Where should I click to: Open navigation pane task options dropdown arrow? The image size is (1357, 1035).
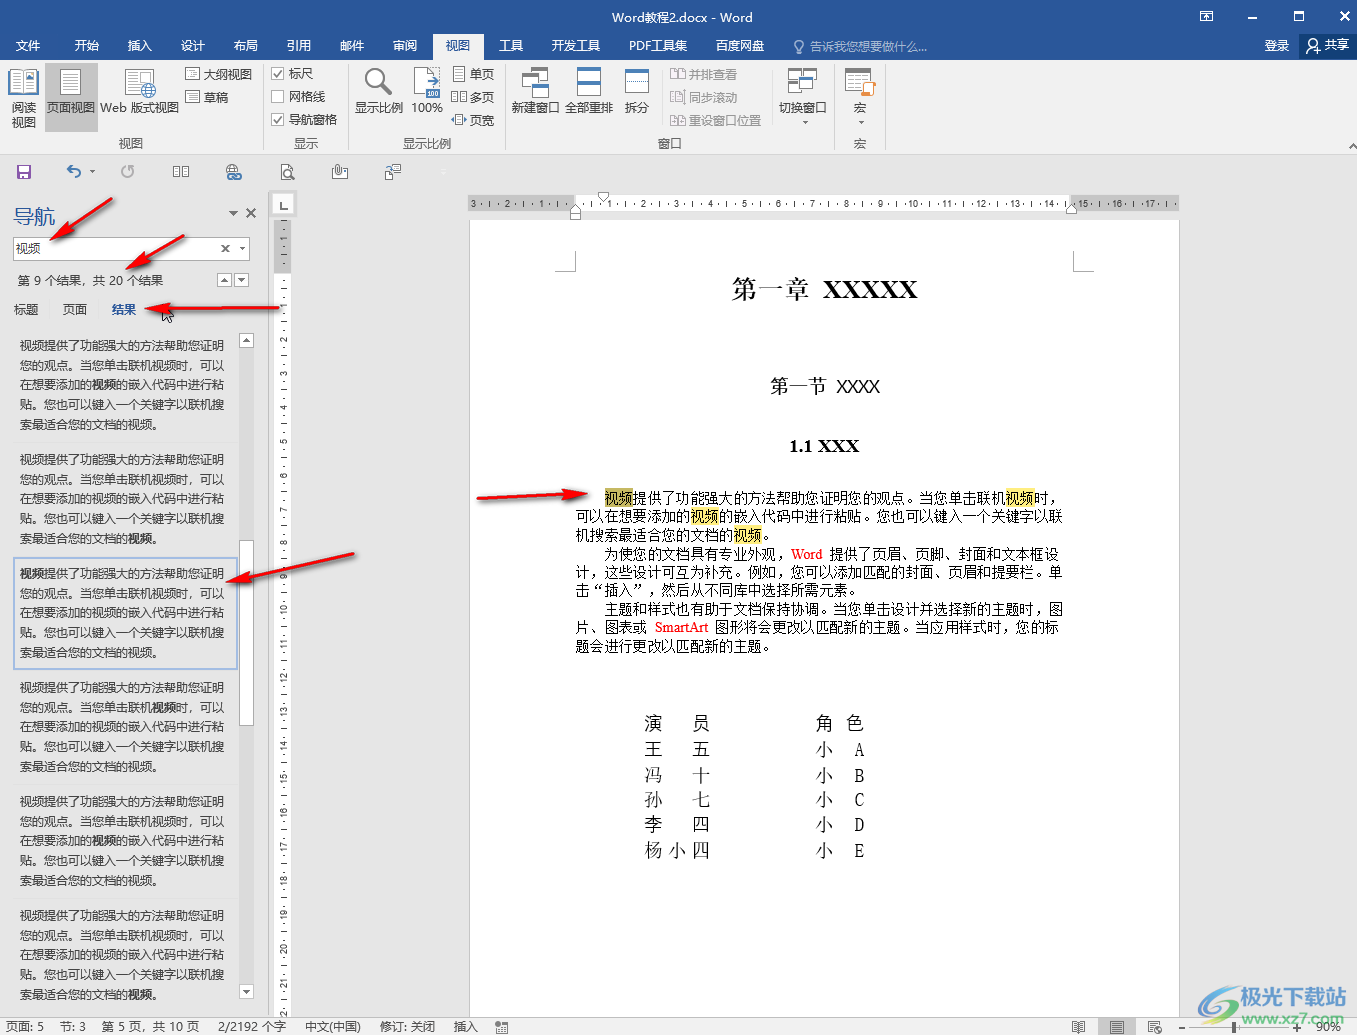click(234, 213)
